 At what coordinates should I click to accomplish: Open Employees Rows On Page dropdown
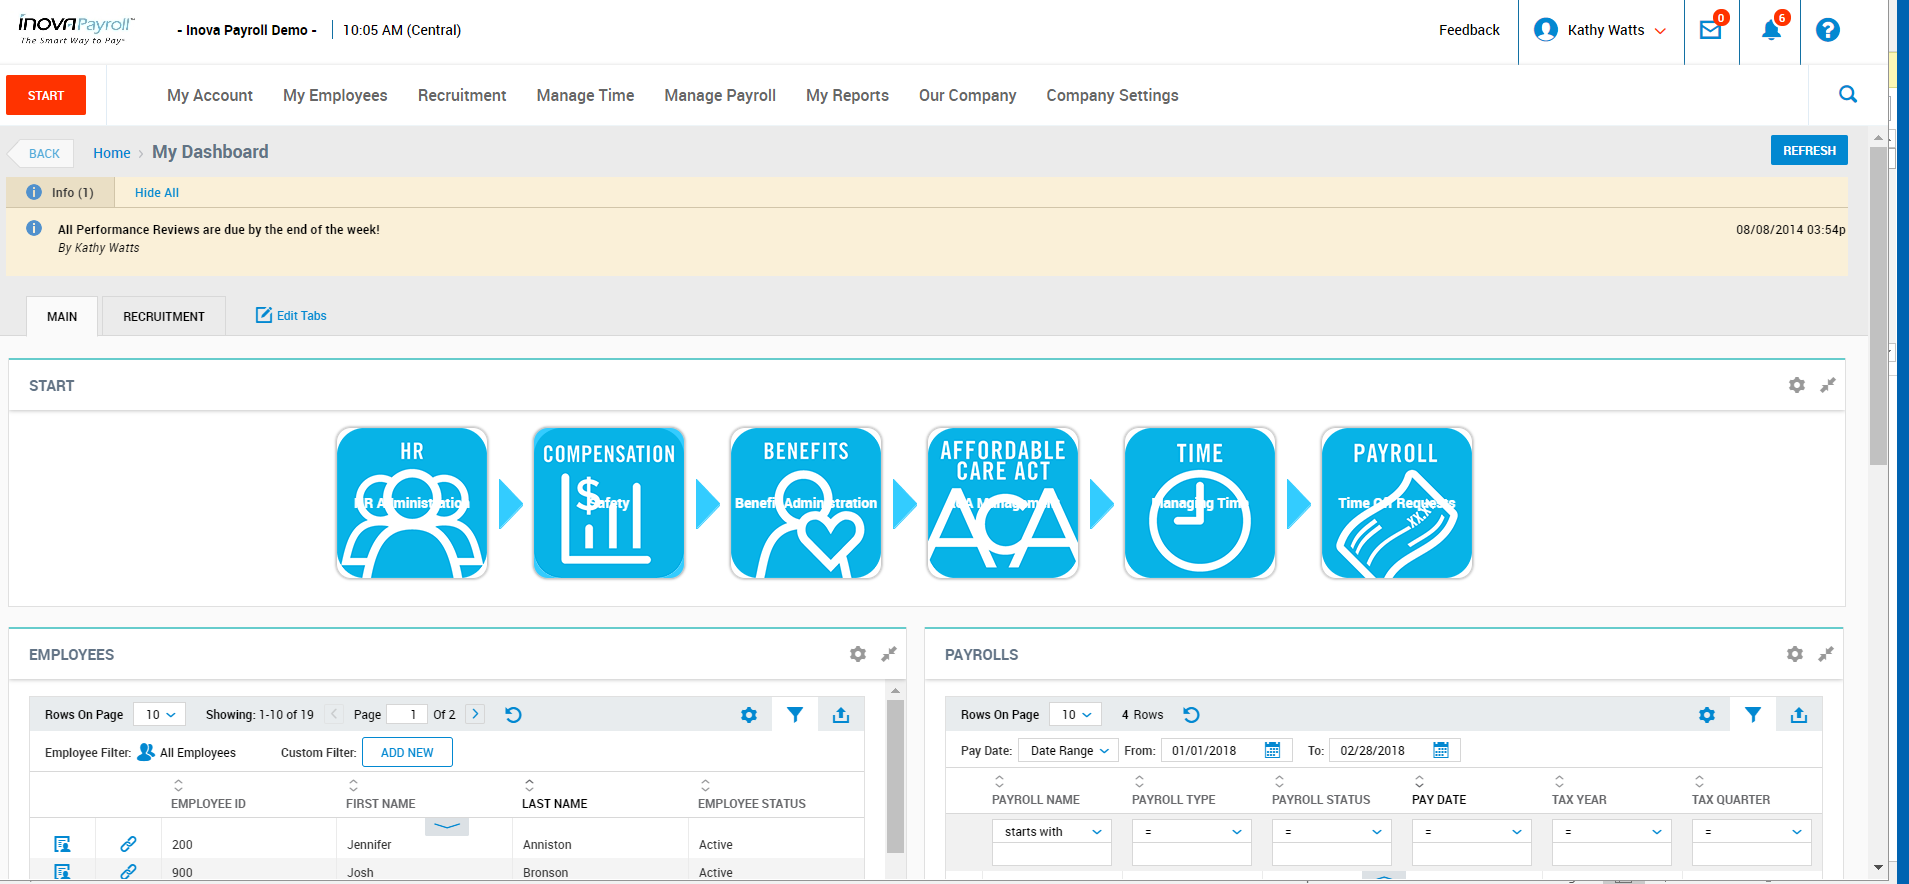[x=160, y=715]
